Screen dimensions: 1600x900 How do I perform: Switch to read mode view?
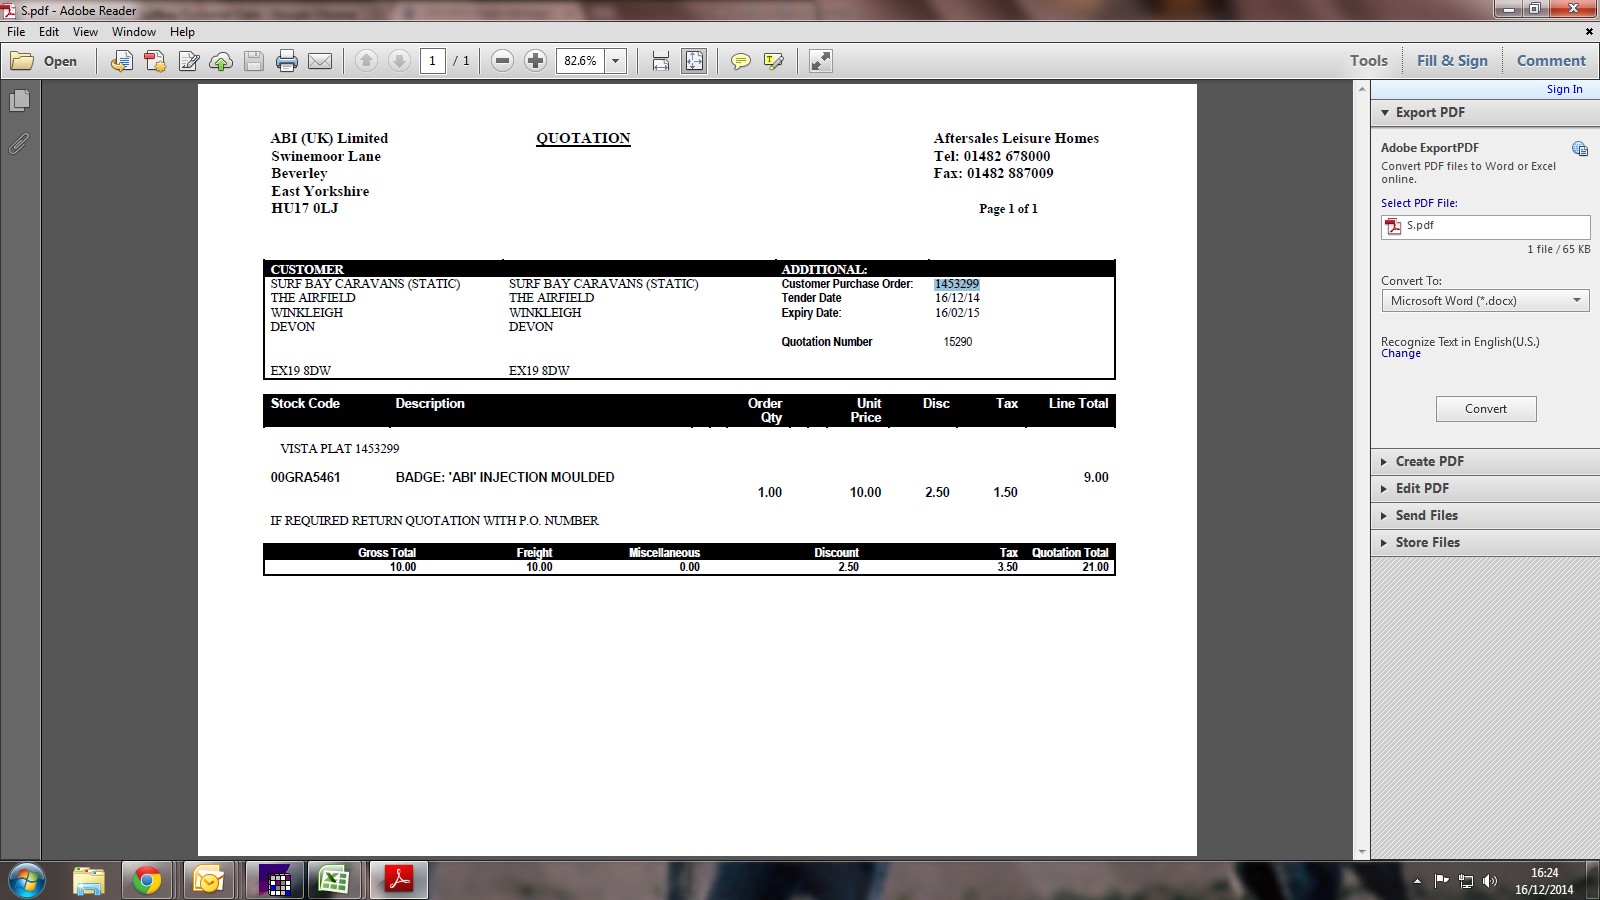(x=821, y=61)
